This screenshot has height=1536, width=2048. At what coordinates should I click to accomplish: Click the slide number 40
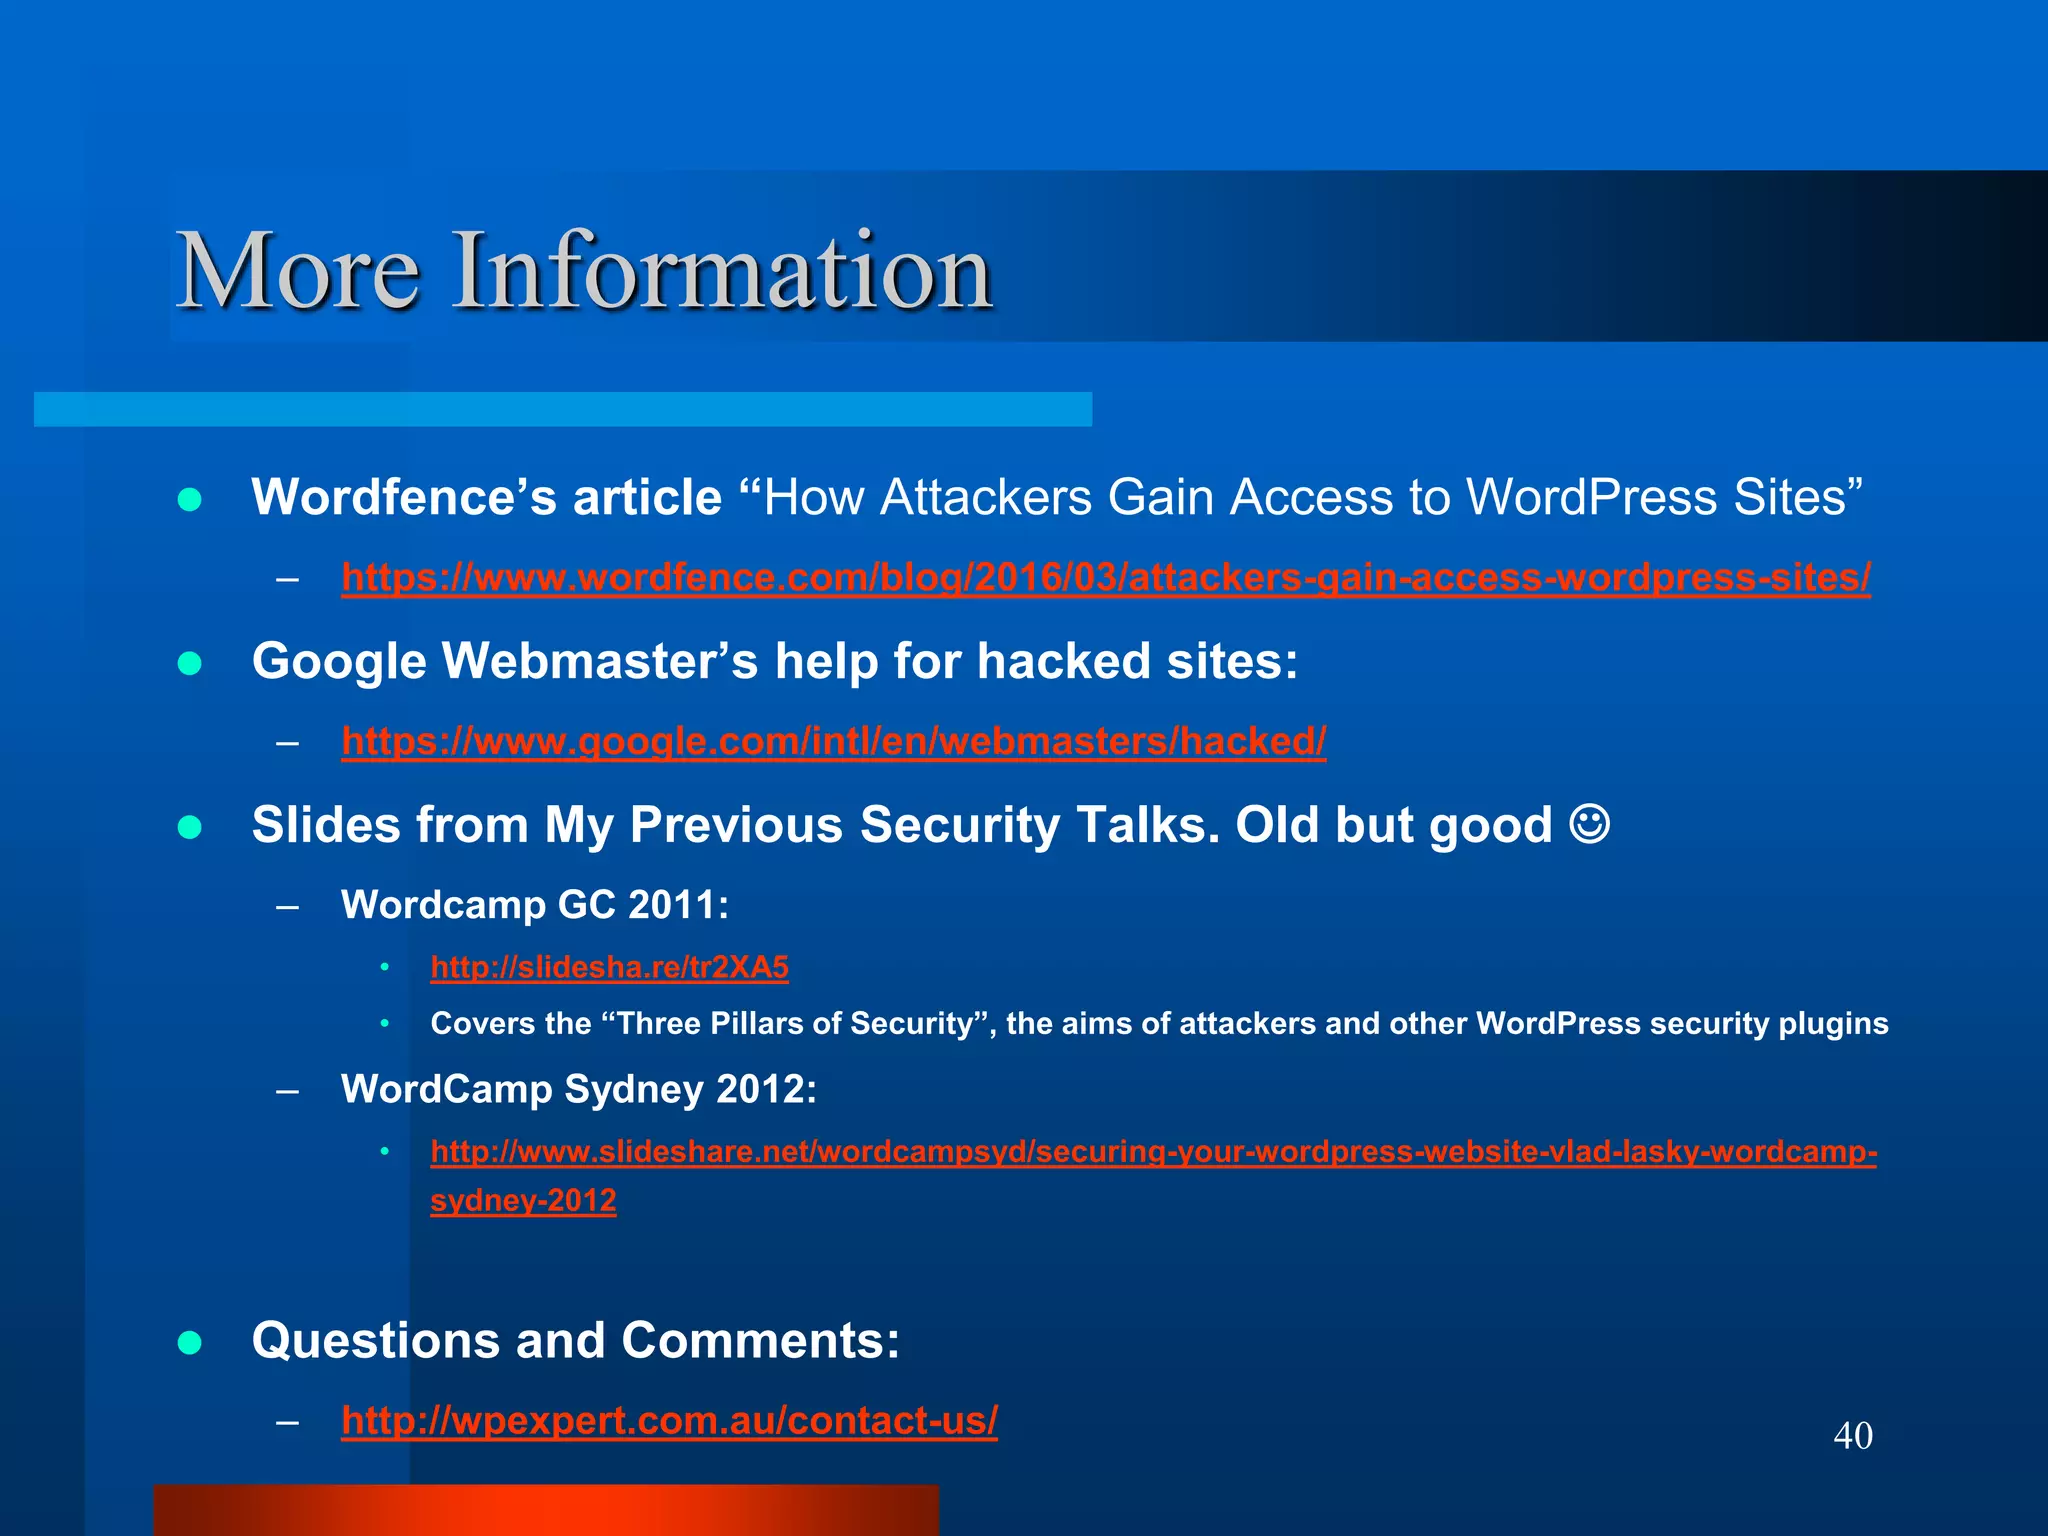point(1853,1436)
